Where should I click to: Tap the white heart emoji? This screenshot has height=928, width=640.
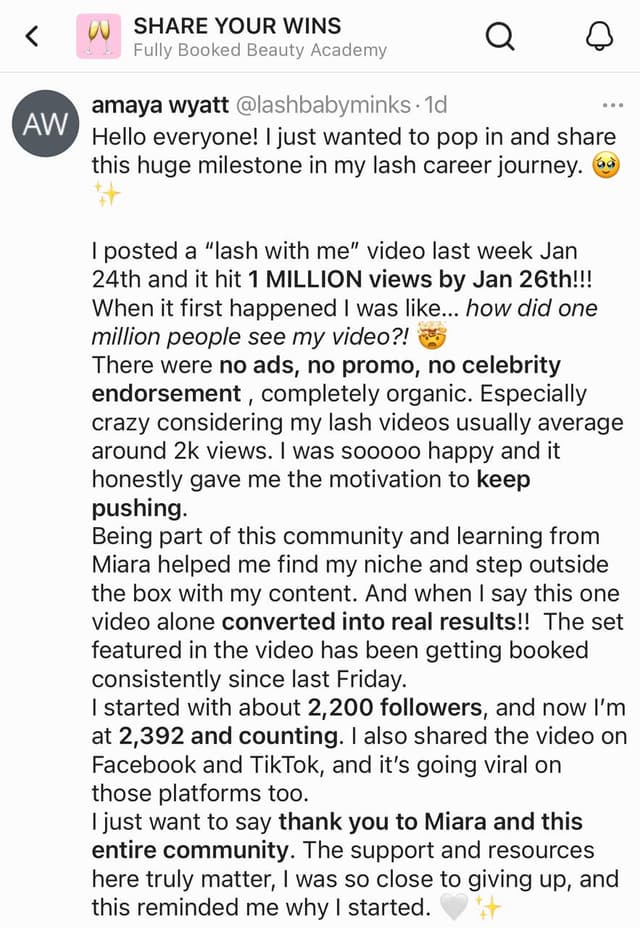[454, 907]
